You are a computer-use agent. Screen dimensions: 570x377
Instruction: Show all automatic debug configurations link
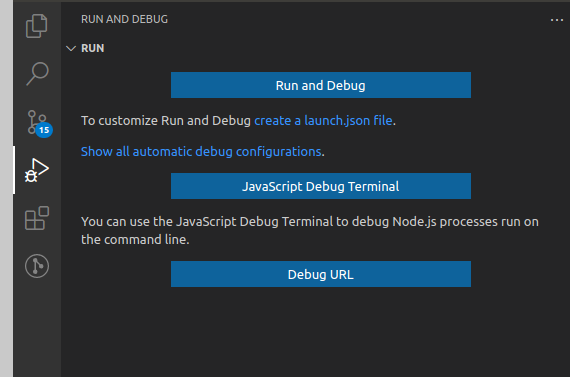(x=201, y=151)
